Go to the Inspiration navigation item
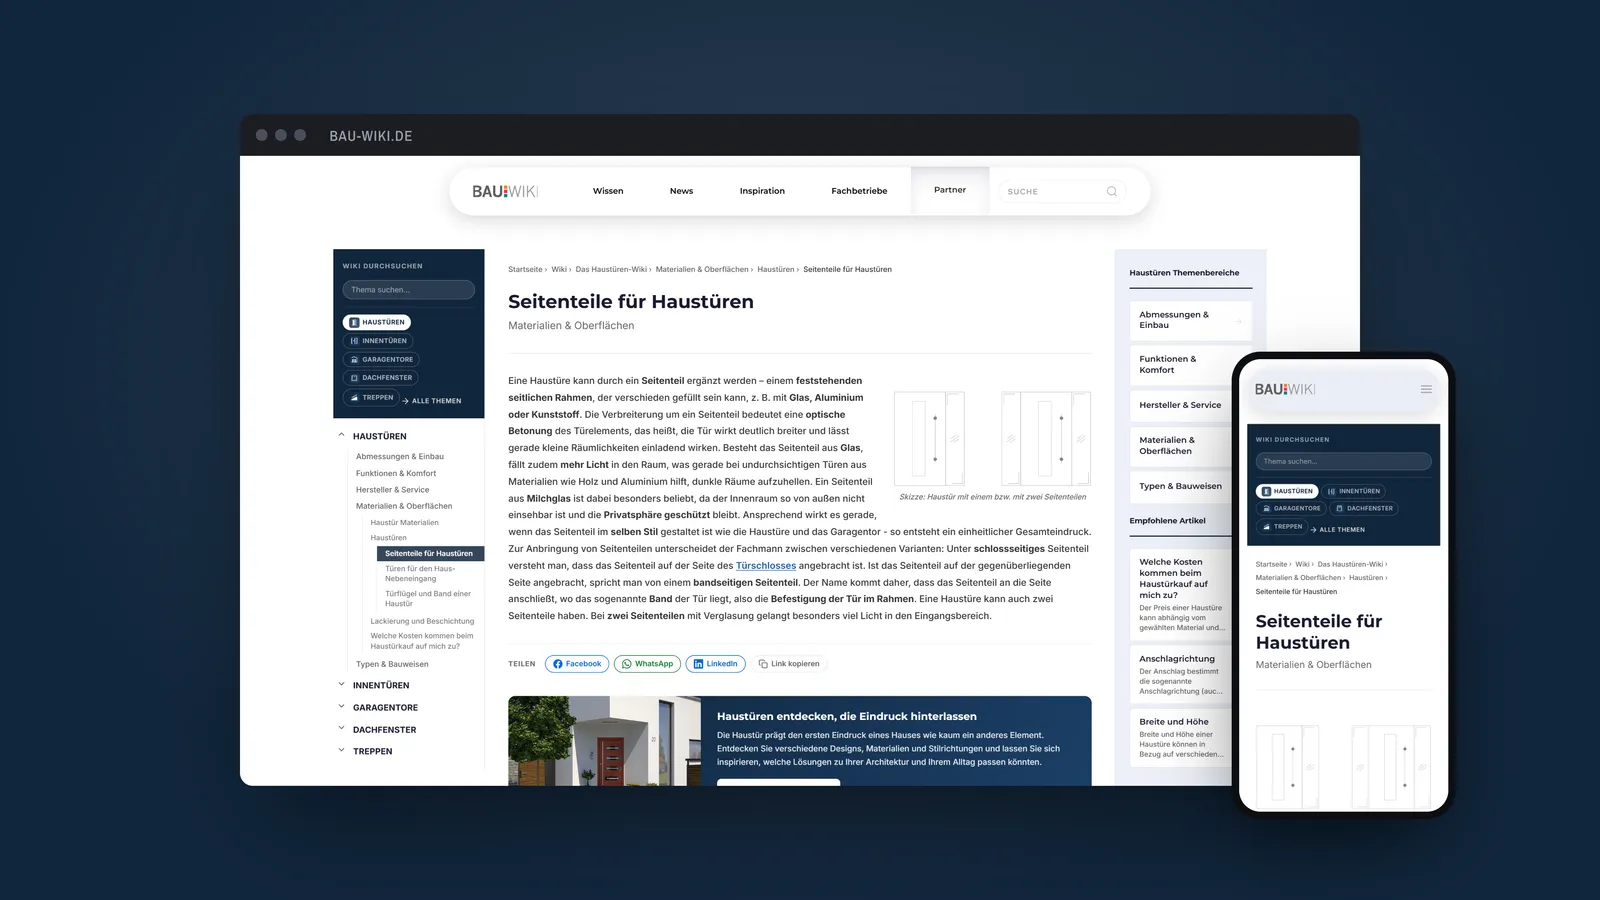 click(x=762, y=191)
